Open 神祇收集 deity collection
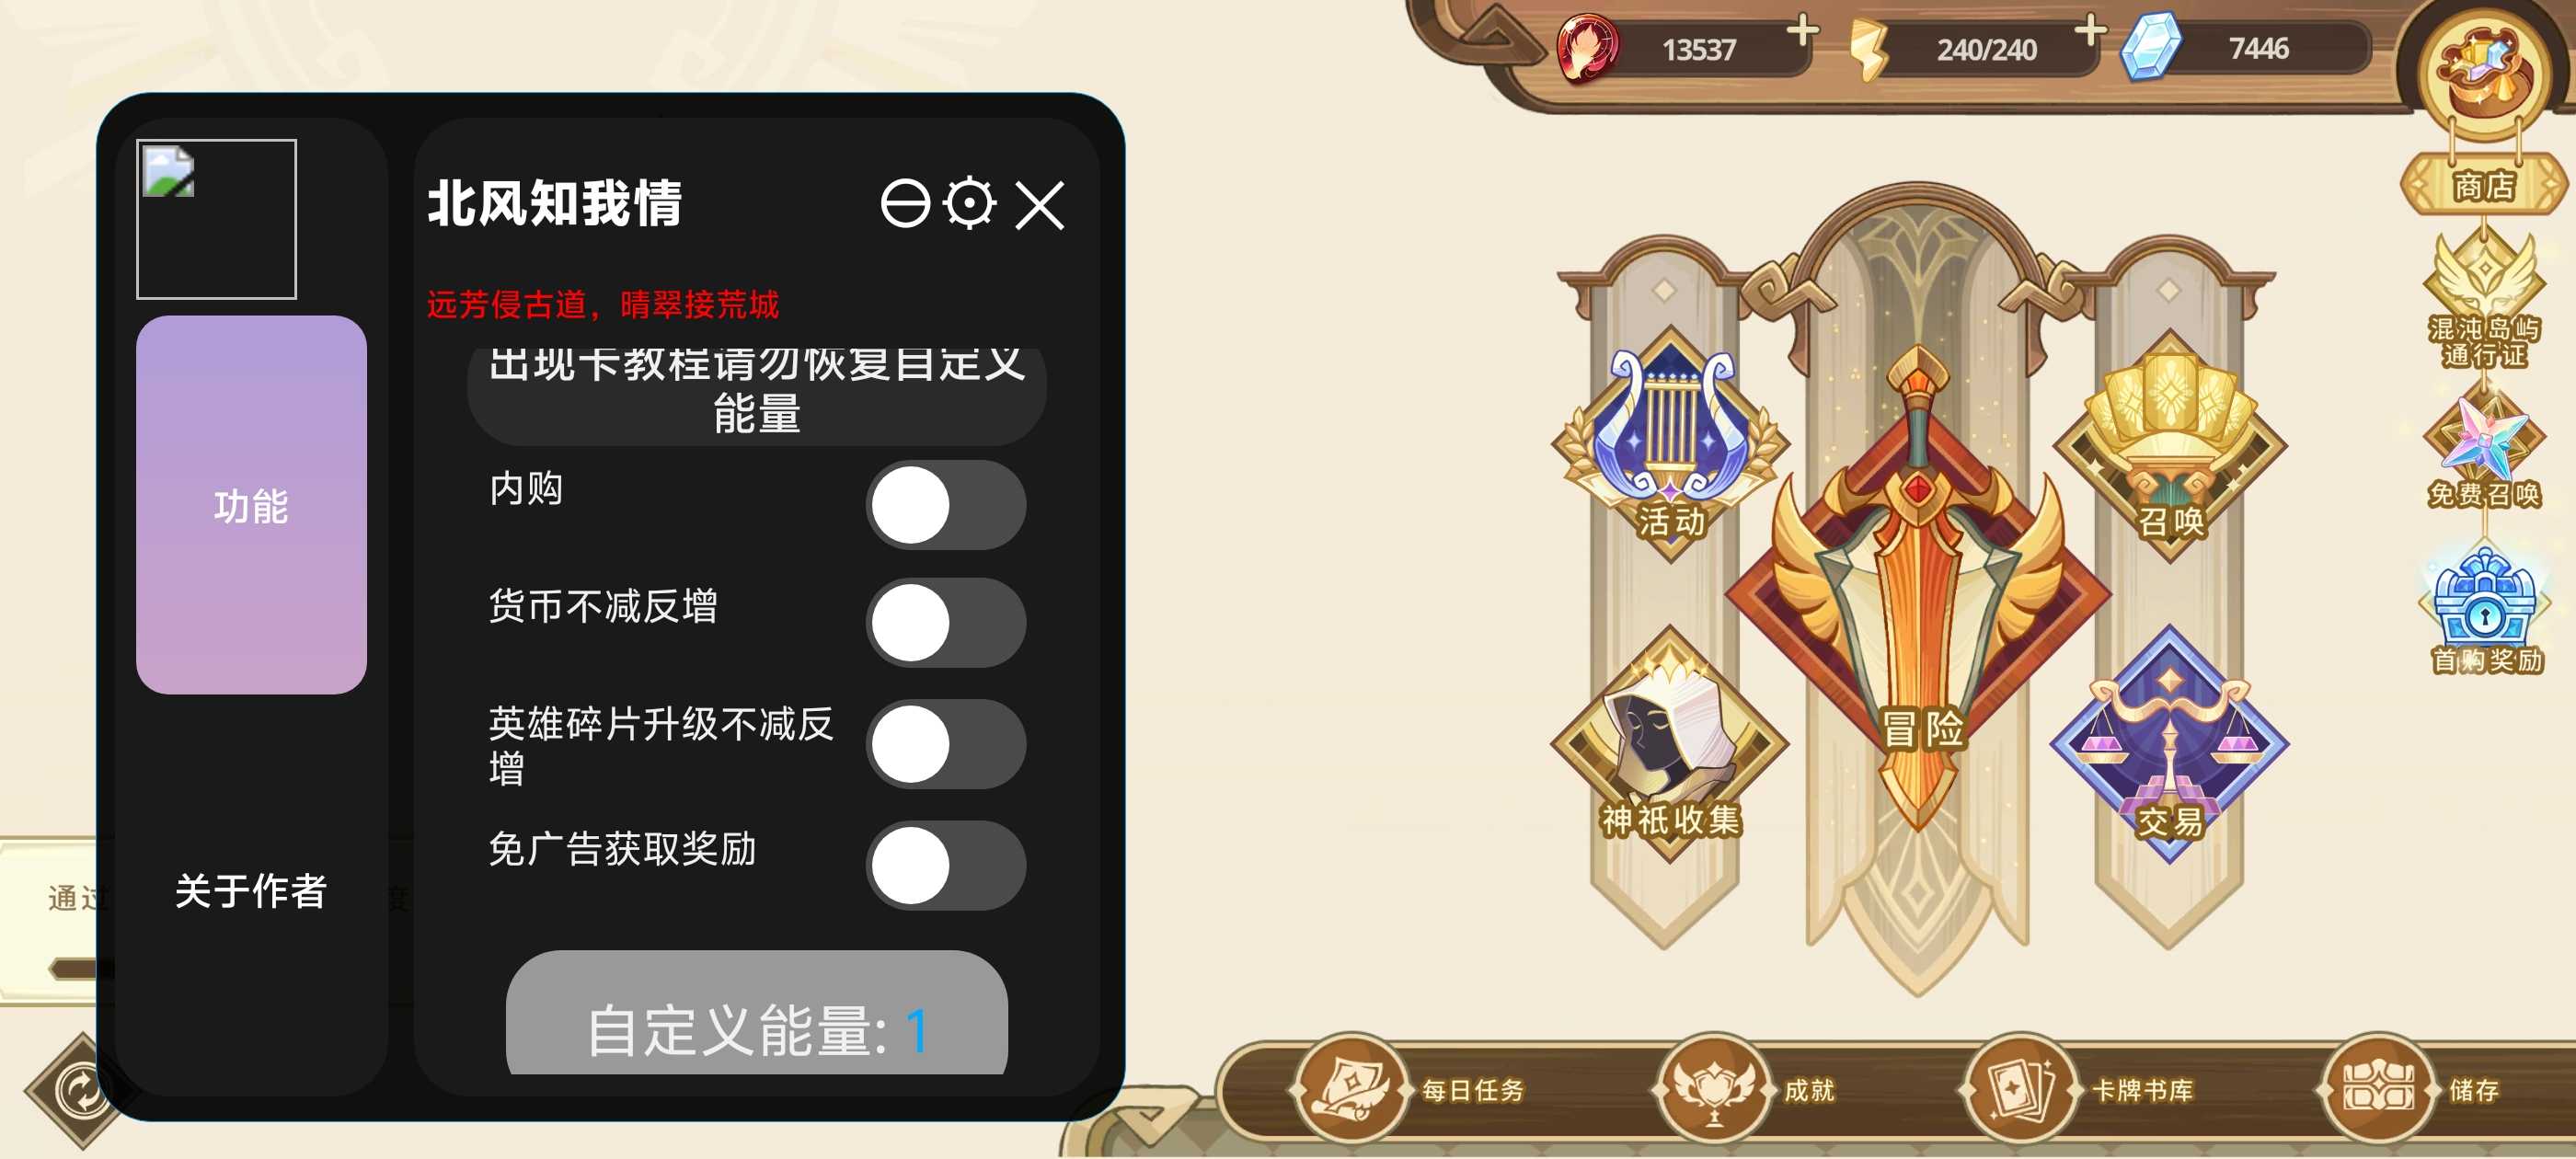The image size is (2576, 1159). point(1669,743)
